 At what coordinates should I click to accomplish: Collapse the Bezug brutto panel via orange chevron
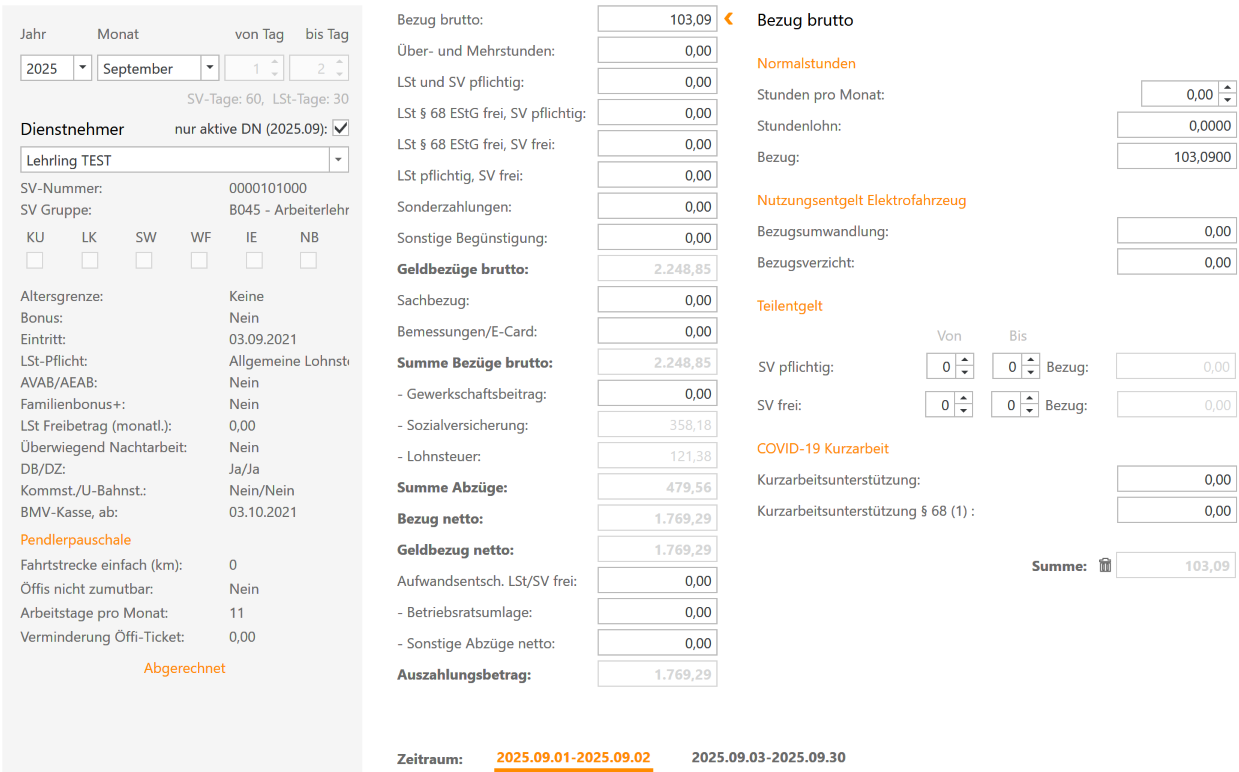[728, 18]
